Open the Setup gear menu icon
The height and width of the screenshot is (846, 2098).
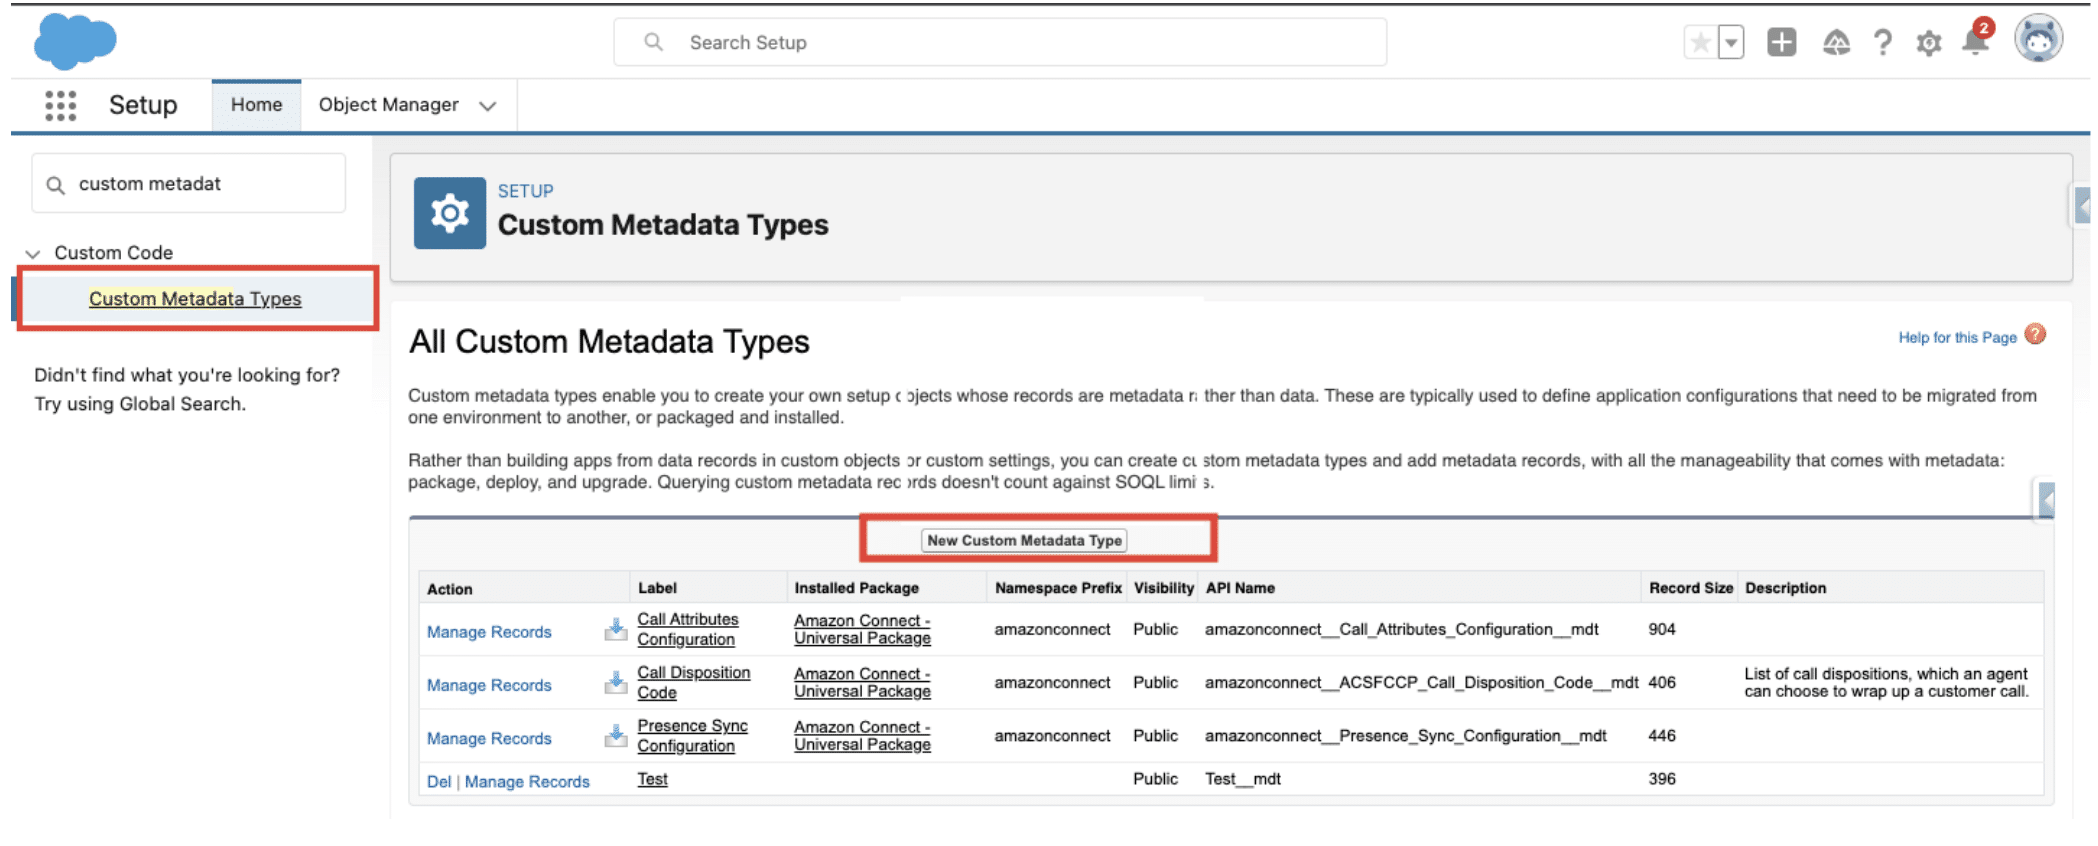tap(1929, 43)
